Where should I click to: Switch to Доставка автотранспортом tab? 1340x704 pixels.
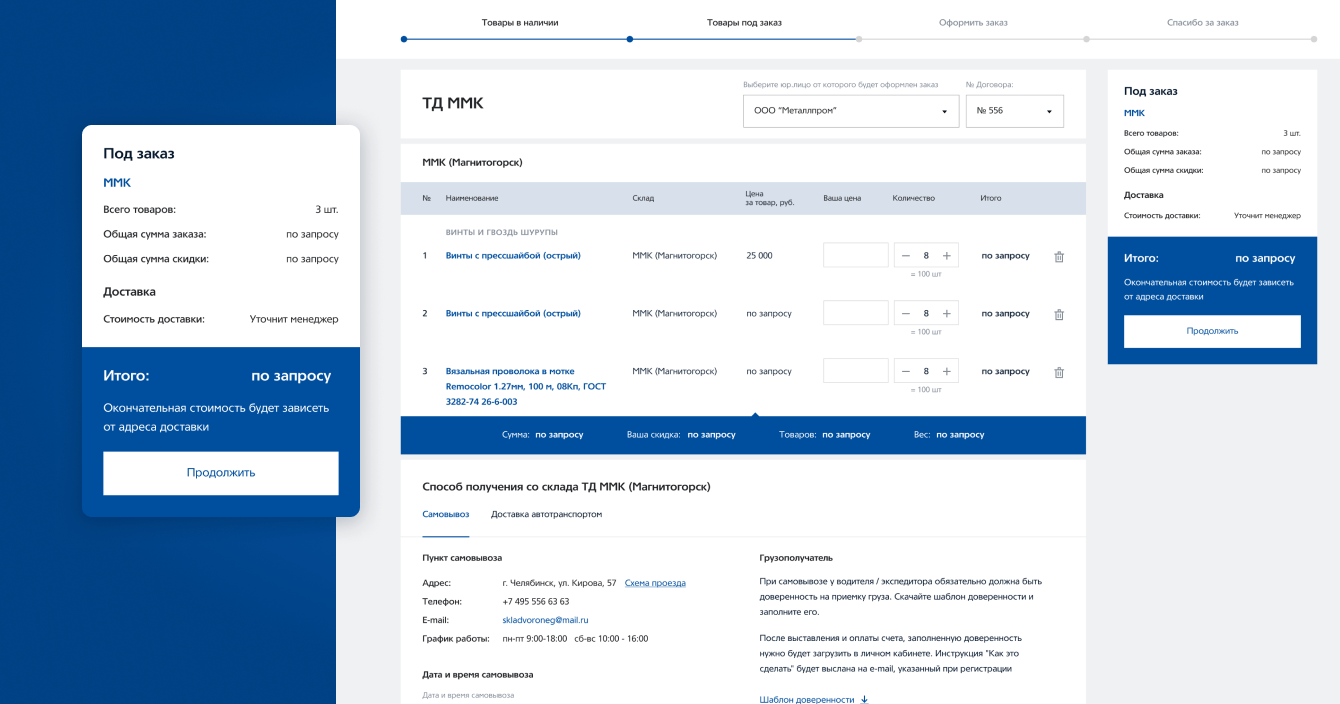pos(546,514)
